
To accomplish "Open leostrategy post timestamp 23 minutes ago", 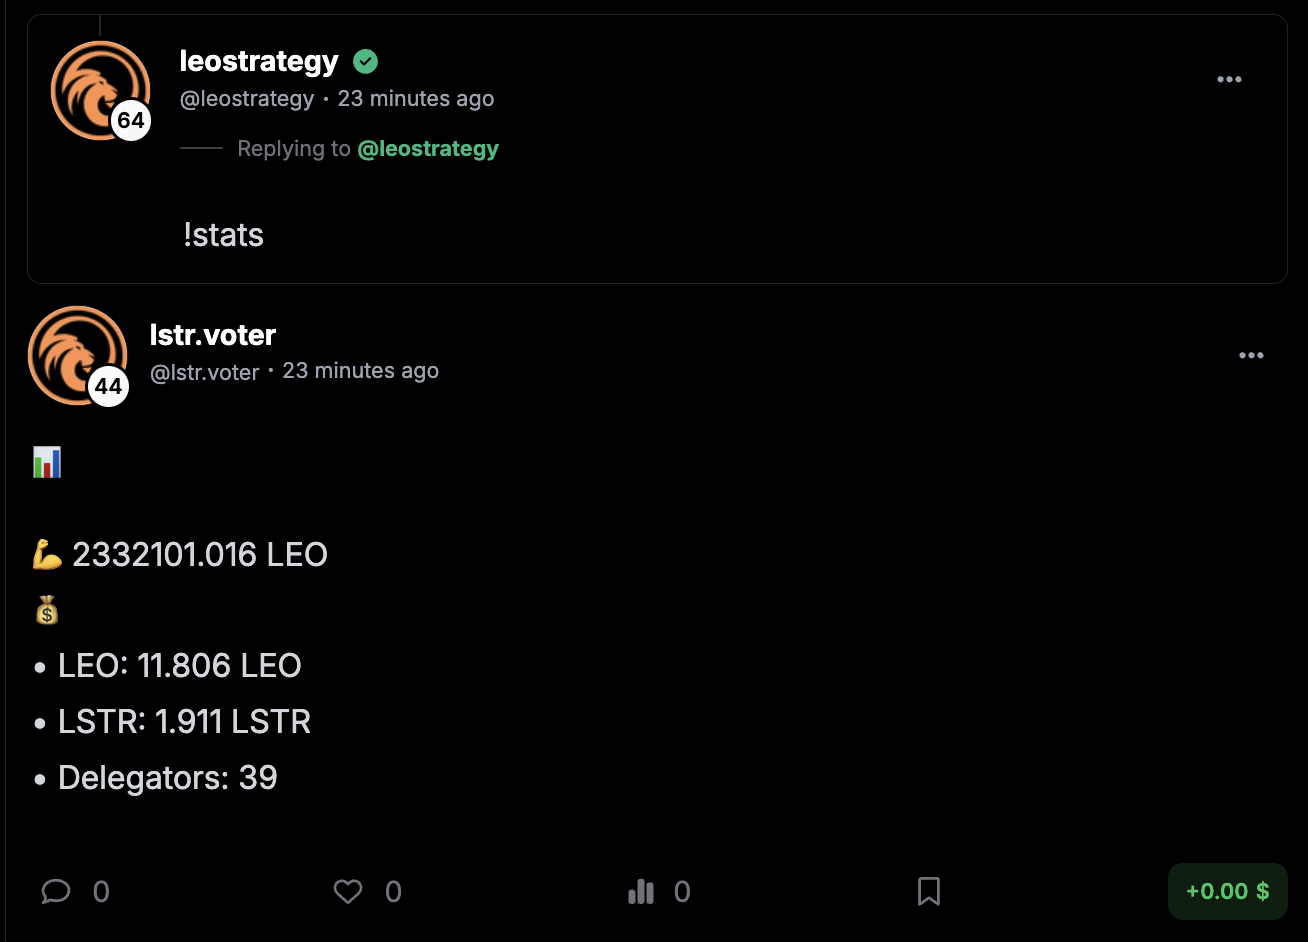I will [x=416, y=98].
